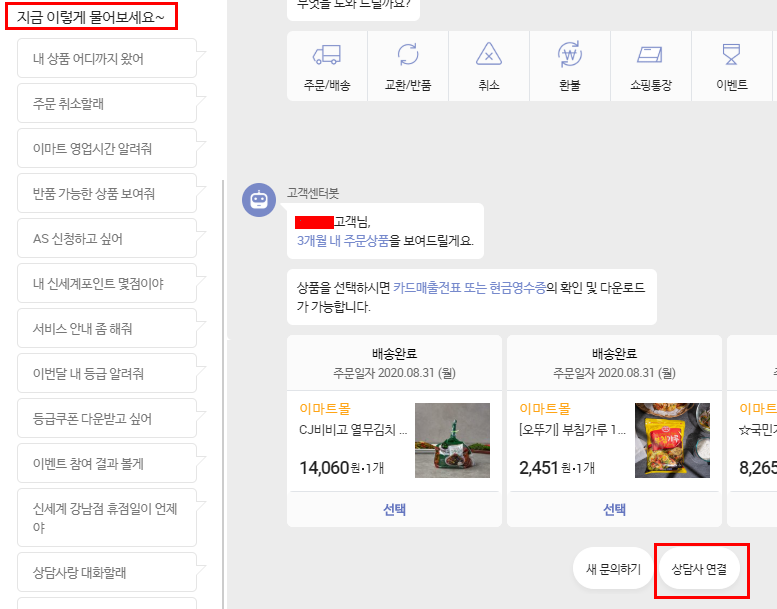Click '반품 가능한 상품 보여줘' bubble
Image resolution: width=777 pixels, height=609 pixels.
click(x=107, y=194)
